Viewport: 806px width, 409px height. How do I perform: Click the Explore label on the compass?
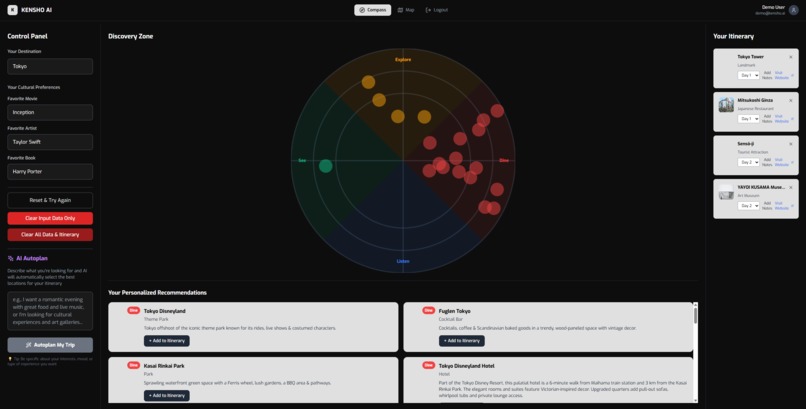[x=403, y=60]
